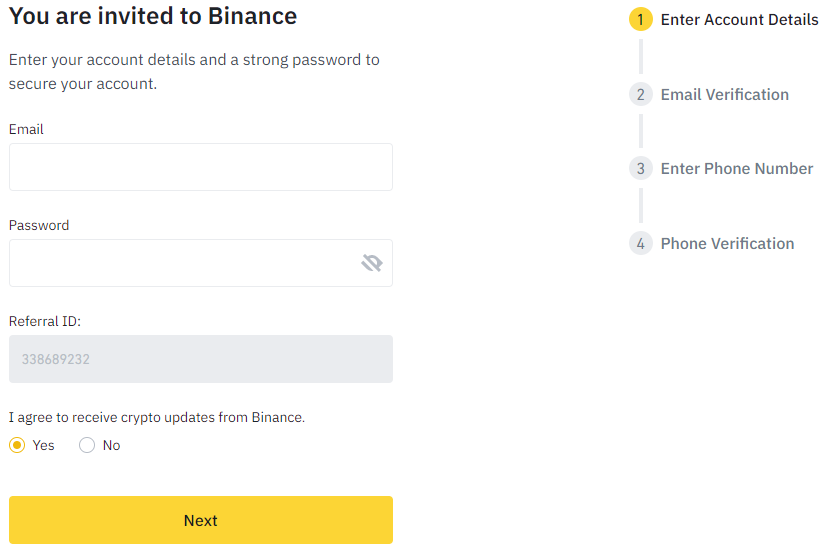Click the disabled Referral ID field
This screenshot has height=551, width=837.
point(200,359)
